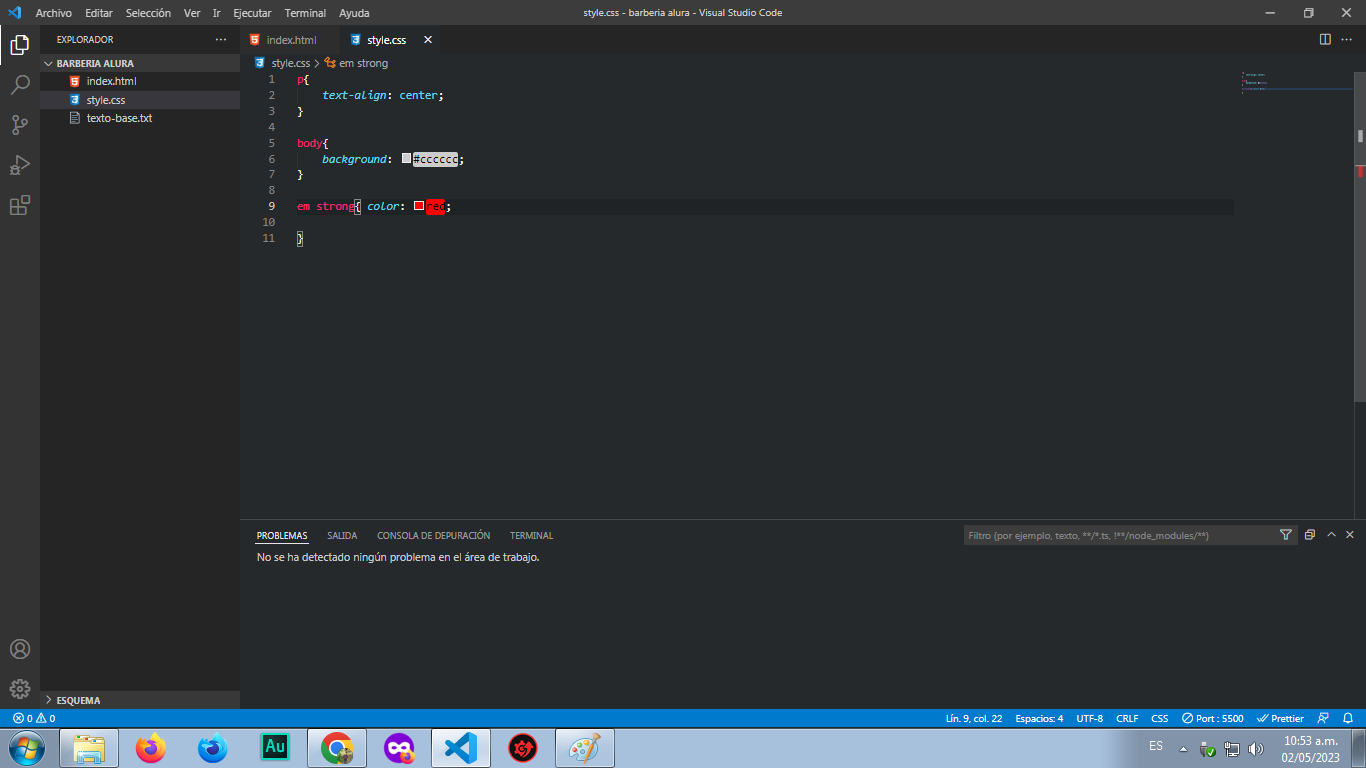Open the Ejecutar menu
The height and width of the screenshot is (768, 1366).
pyautogui.click(x=252, y=13)
